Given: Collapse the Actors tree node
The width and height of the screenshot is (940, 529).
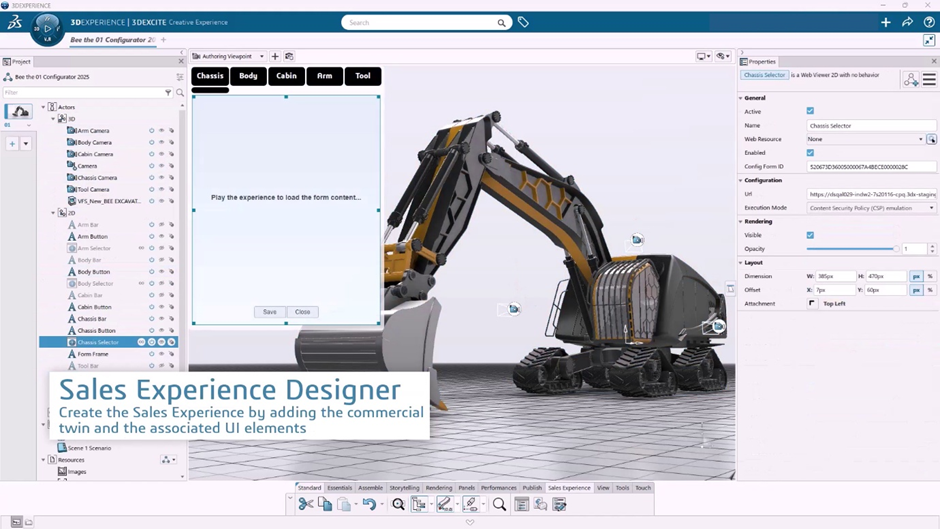Looking at the screenshot, I should click(43, 107).
